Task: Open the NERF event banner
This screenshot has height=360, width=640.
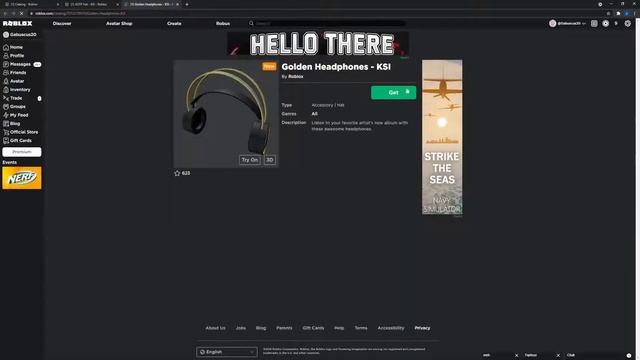Action: (22, 178)
